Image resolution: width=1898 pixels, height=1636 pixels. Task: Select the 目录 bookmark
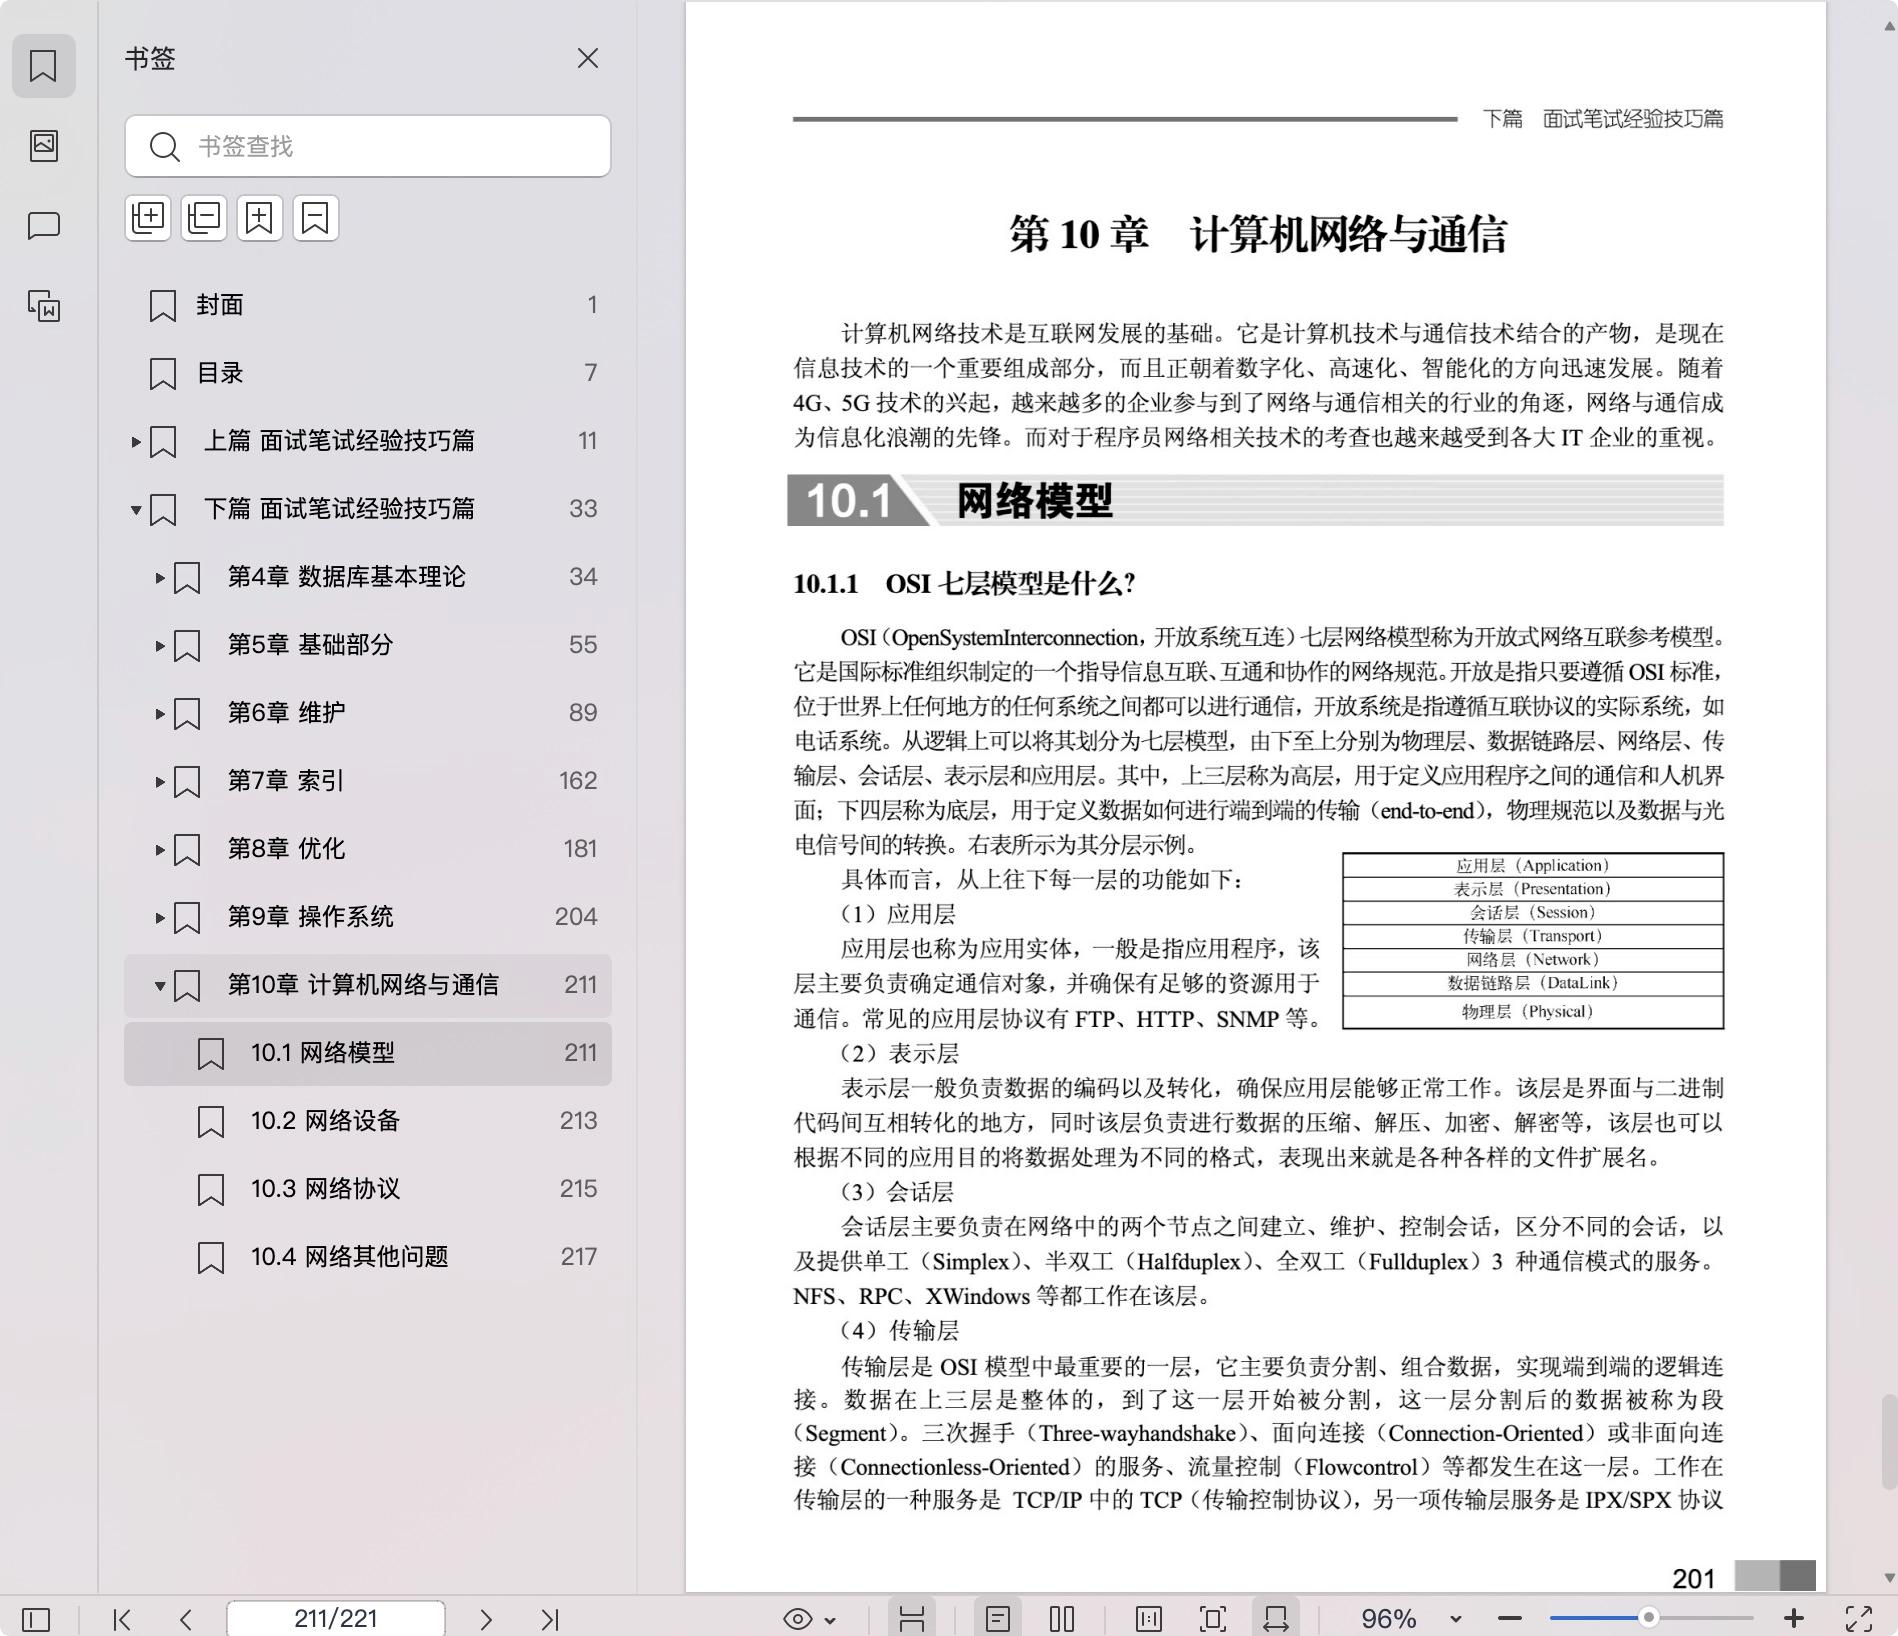[x=368, y=373]
